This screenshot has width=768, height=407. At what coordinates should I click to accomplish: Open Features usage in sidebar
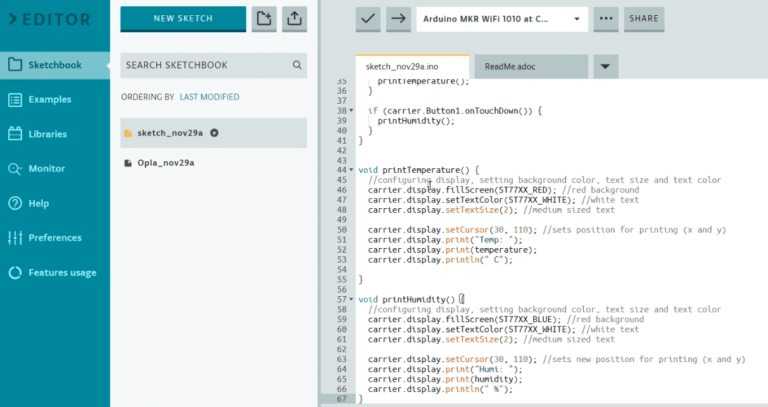[63, 272]
